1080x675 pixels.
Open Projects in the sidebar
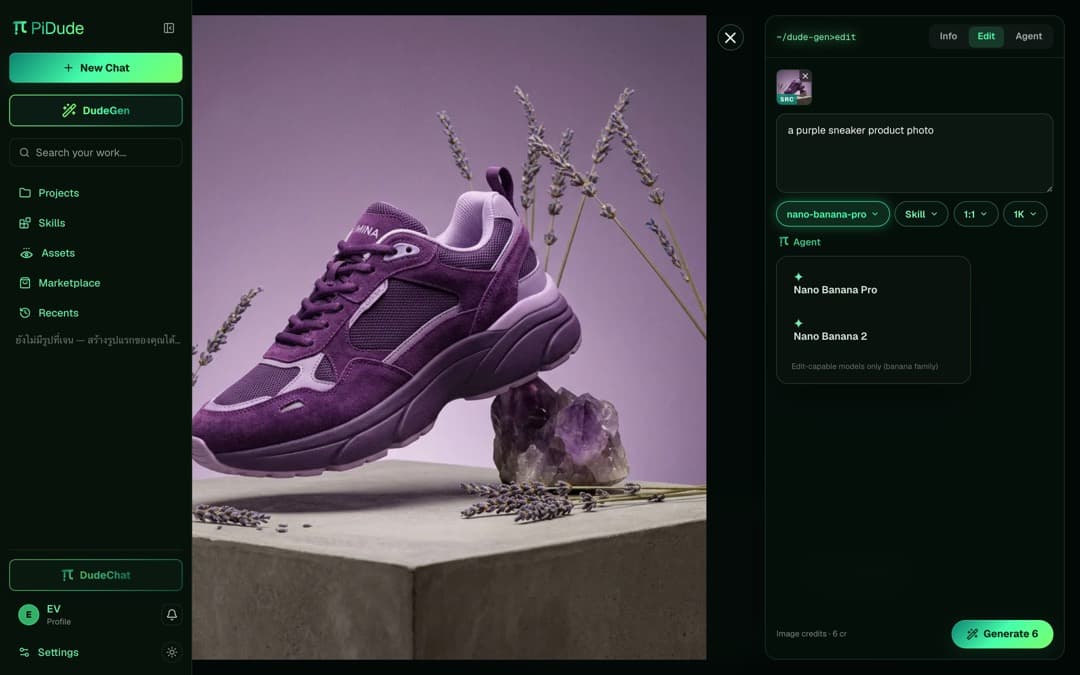click(58, 193)
